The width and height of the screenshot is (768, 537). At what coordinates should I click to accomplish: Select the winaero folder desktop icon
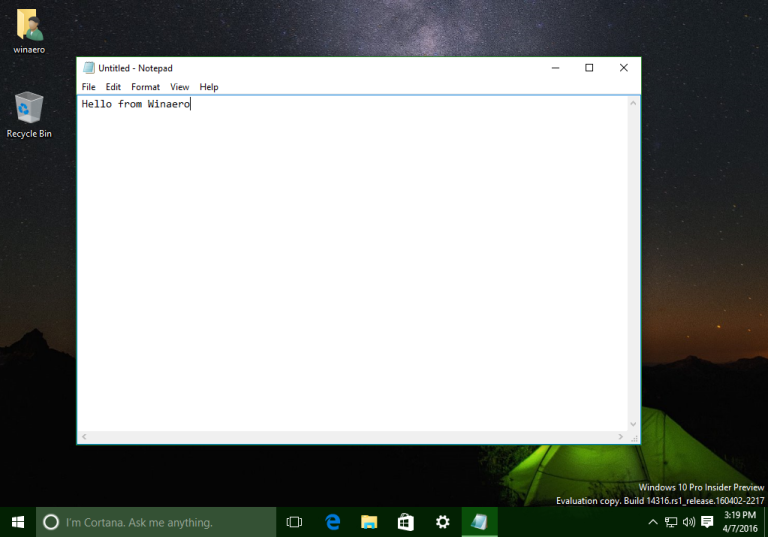click(29, 30)
